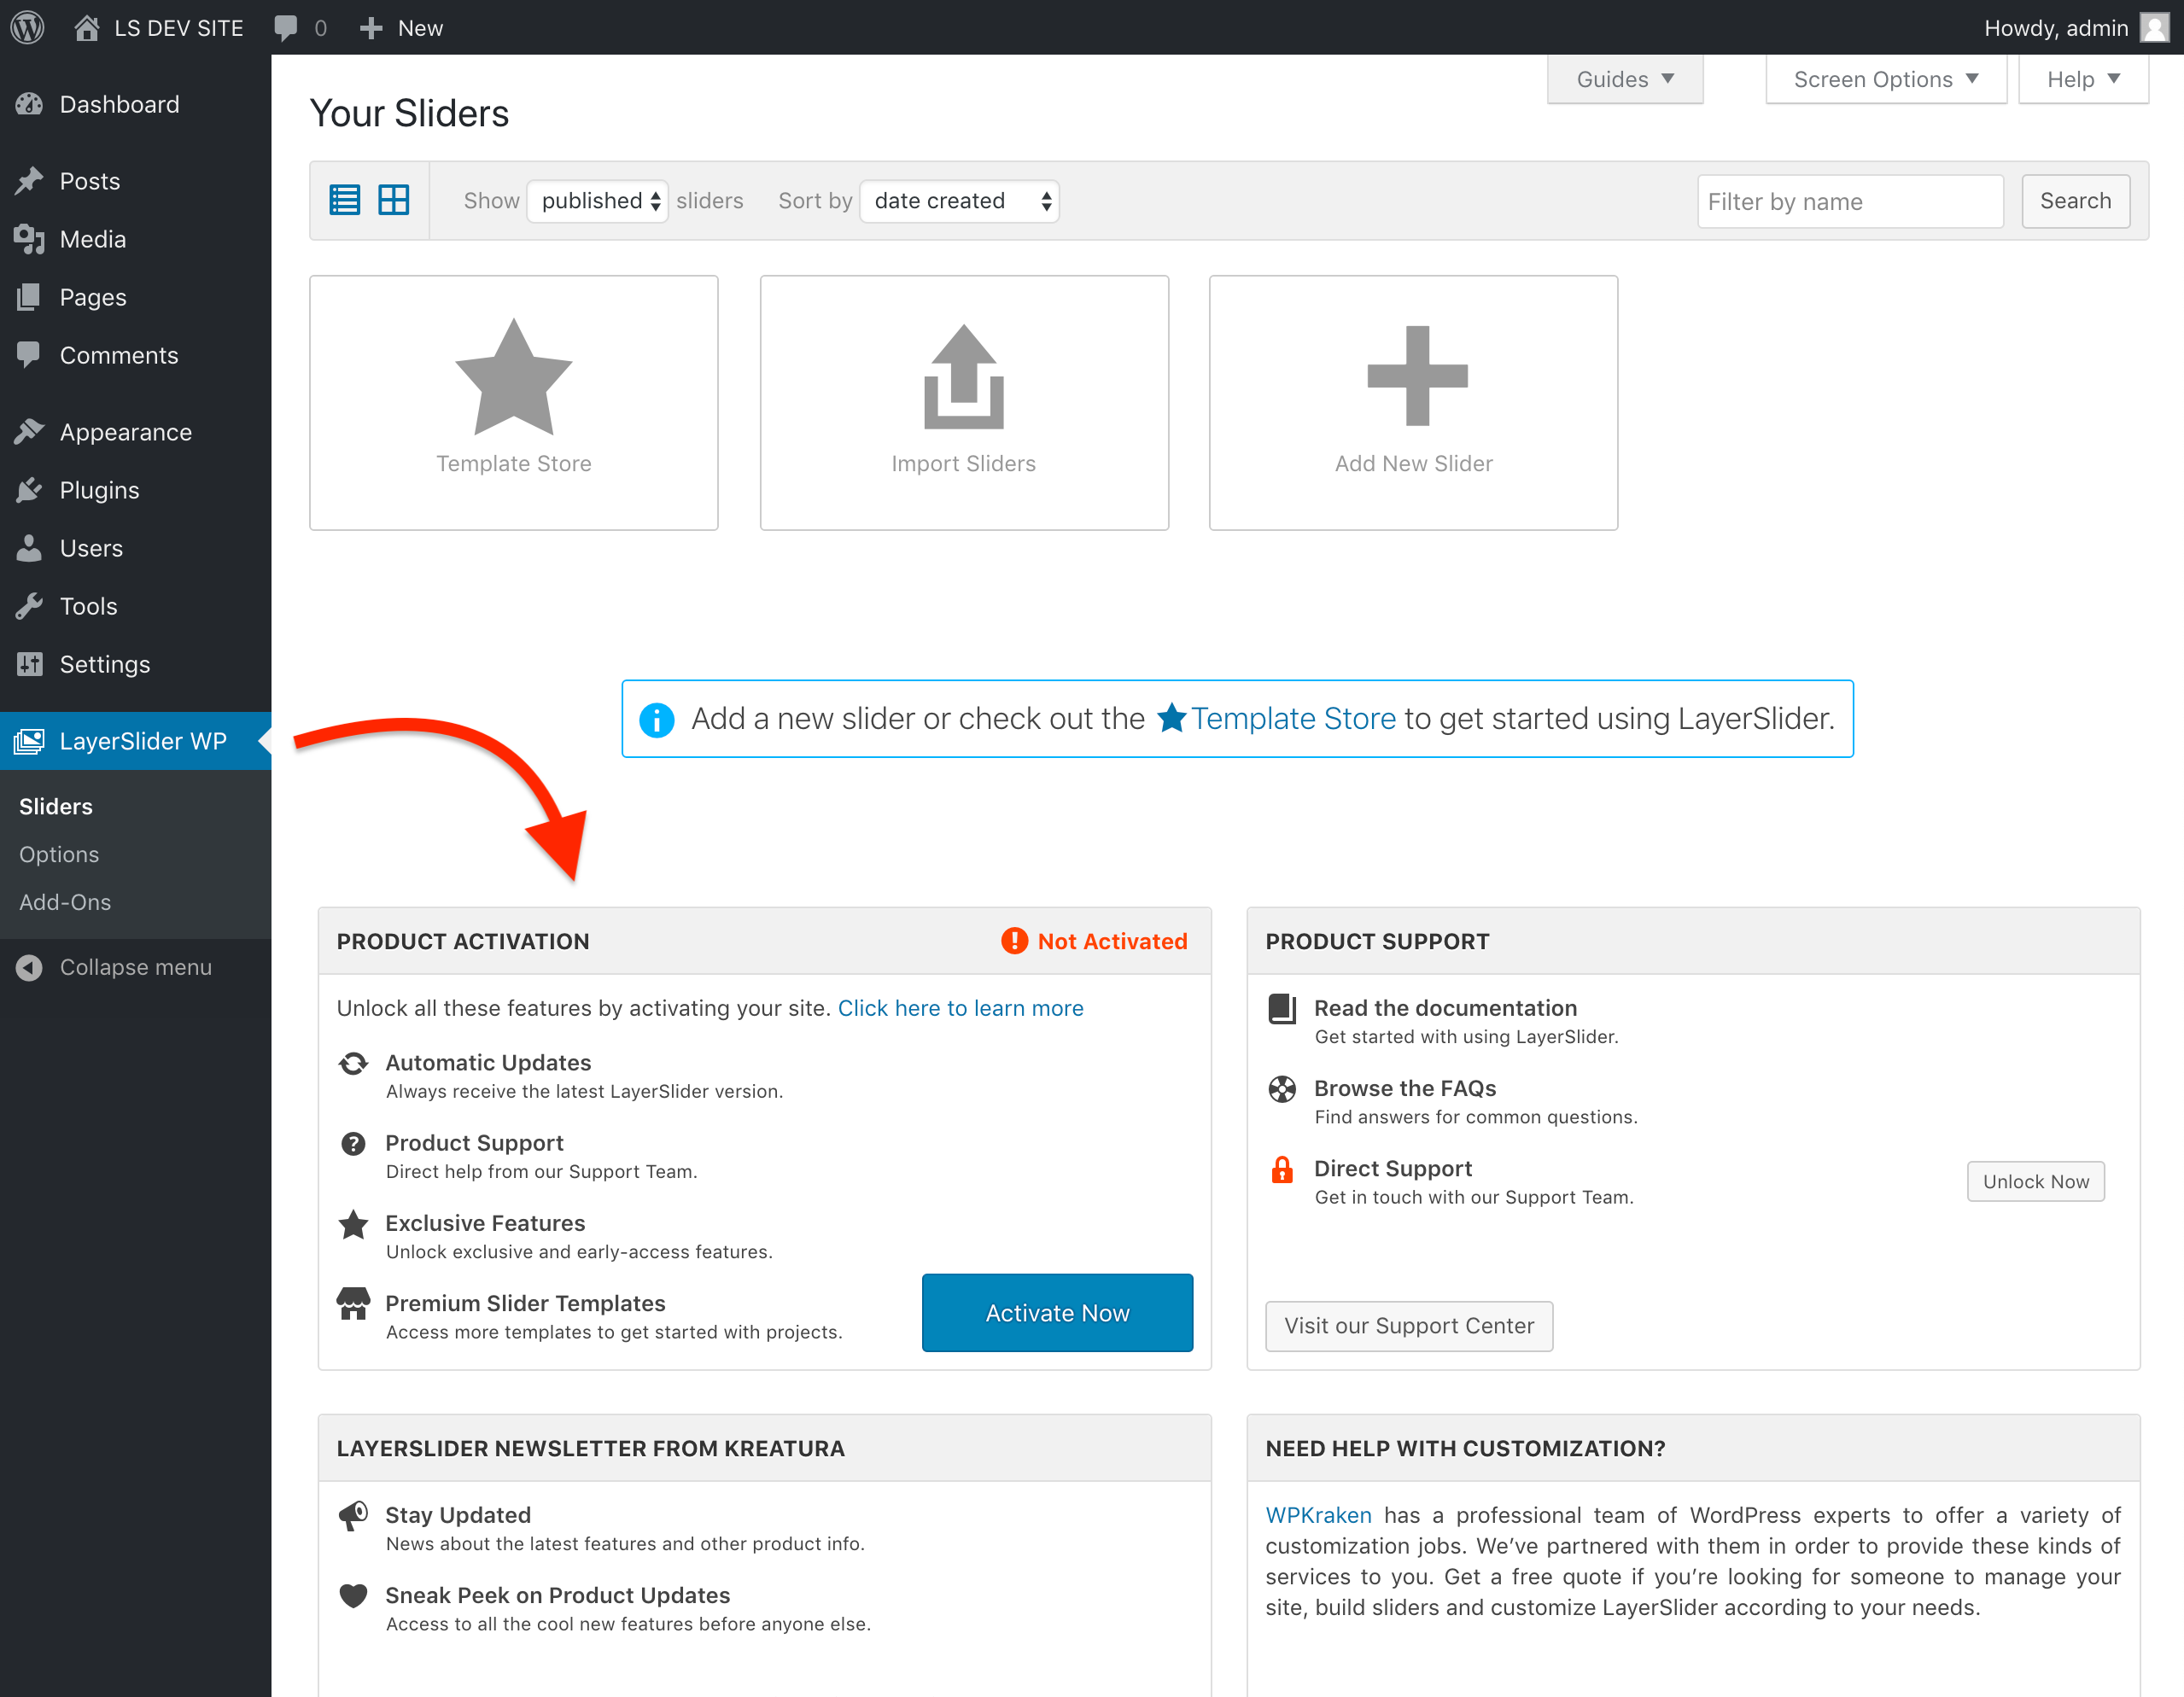The width and height of the screenshot is (2184, 1697).
Task: Select published sliders filter dropdown
Action: click(599, 201)
